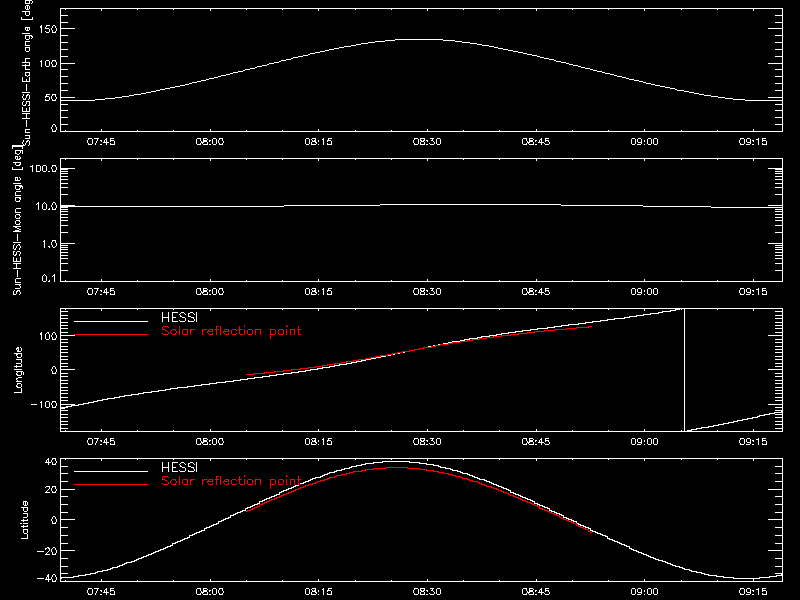
Task: Click 08:45 under the Latitude plot
Action: click(536, 592)
